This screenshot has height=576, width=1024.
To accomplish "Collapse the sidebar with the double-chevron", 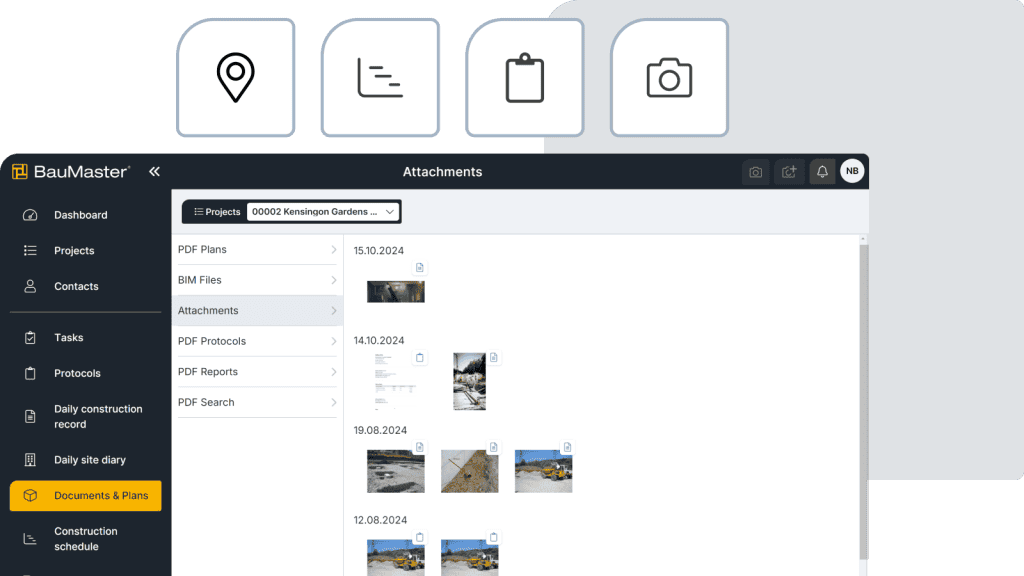I will tap(154, 170).
